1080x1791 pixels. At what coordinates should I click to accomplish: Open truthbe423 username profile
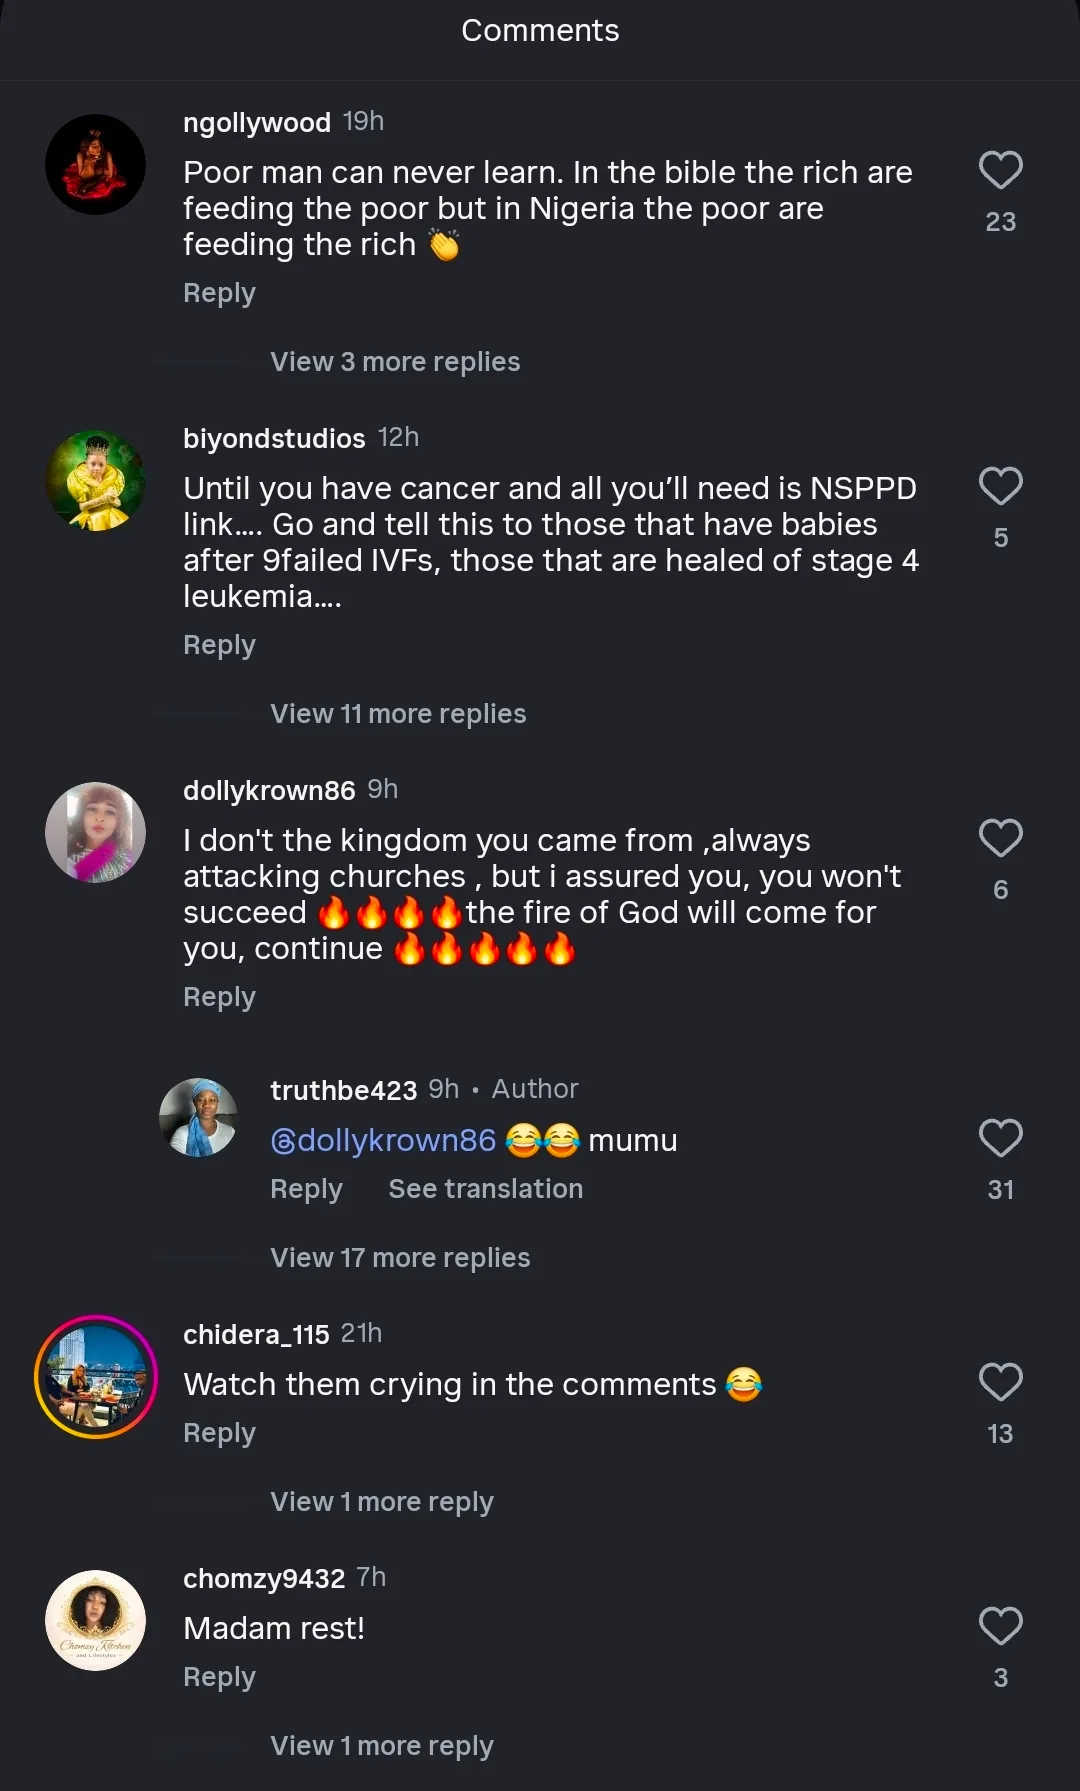[x=343, y=1090]
